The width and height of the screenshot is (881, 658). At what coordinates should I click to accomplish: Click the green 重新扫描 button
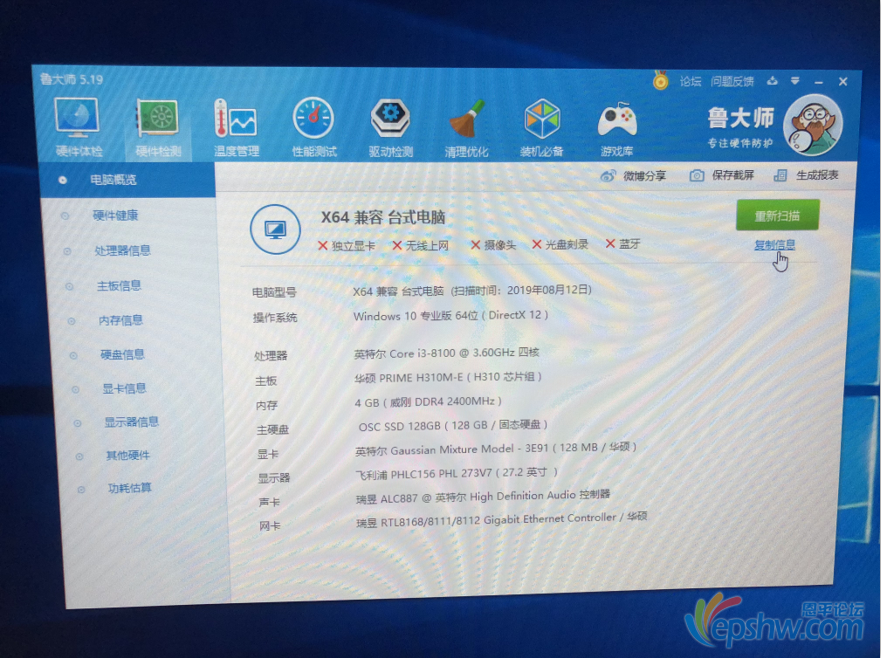click(778, 215)
